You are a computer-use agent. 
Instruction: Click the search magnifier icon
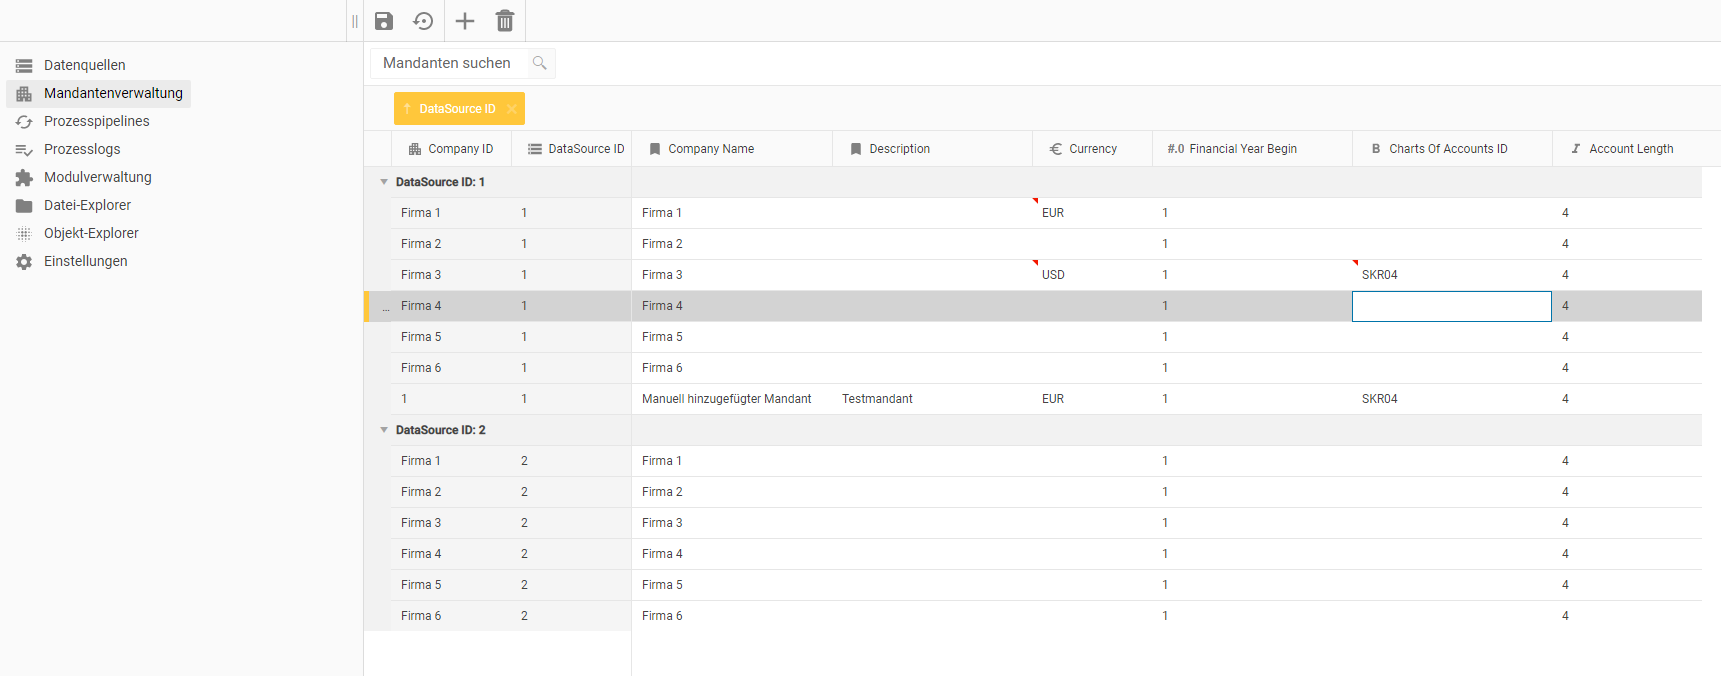point(540,63)
